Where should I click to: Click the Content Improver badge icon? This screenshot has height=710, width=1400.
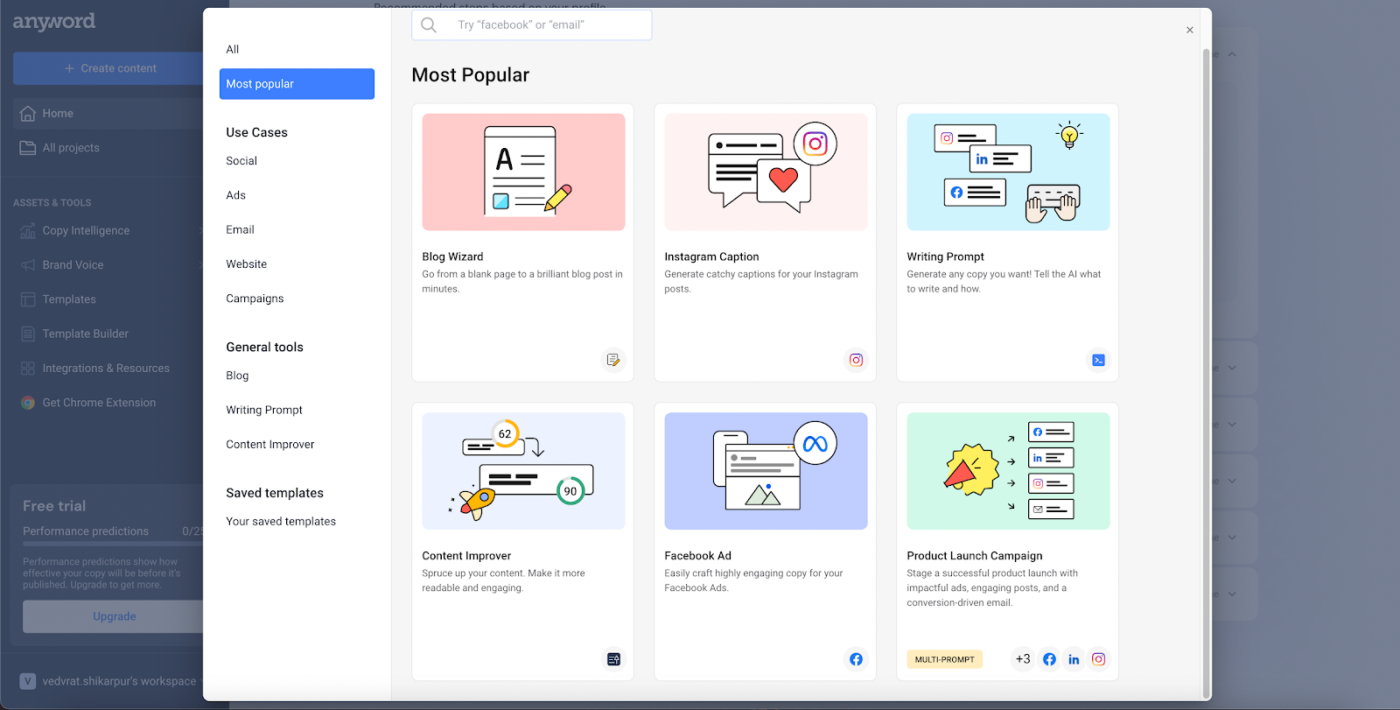click(613, 659)
